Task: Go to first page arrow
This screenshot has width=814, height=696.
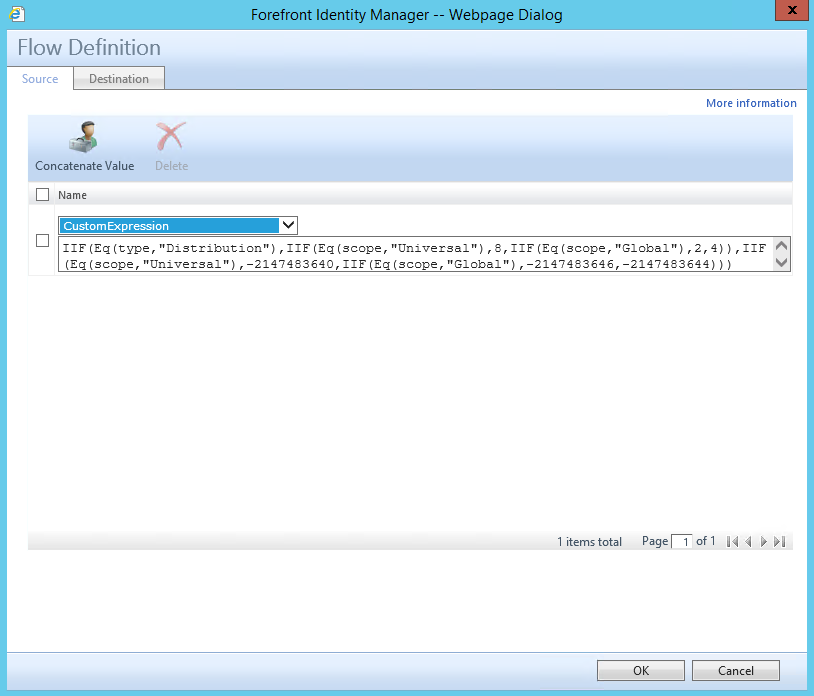Action: (x=732, y=541)
